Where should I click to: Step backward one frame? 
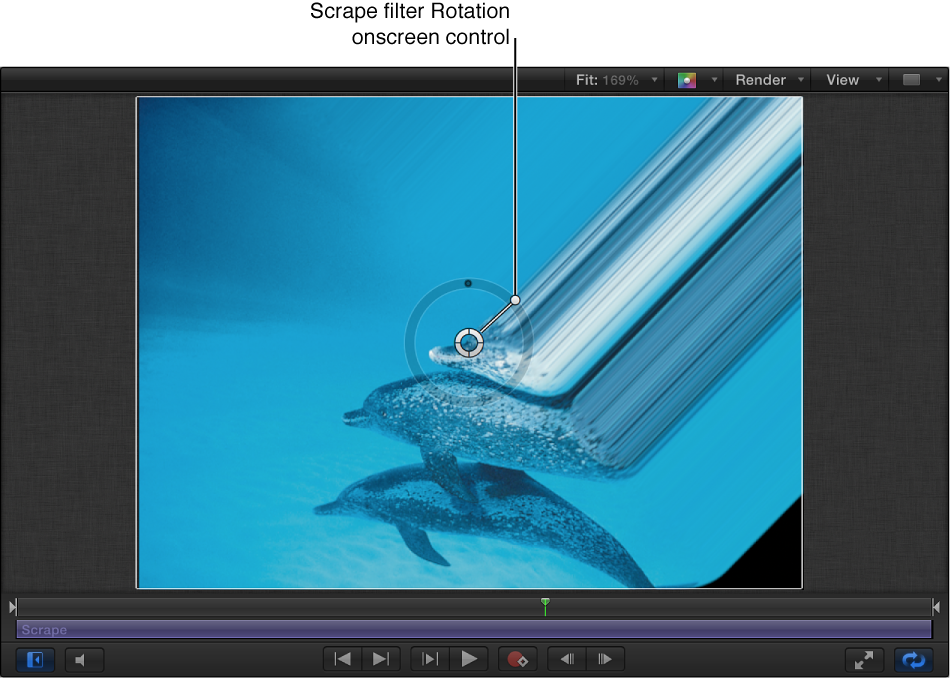tap(566, 659)
